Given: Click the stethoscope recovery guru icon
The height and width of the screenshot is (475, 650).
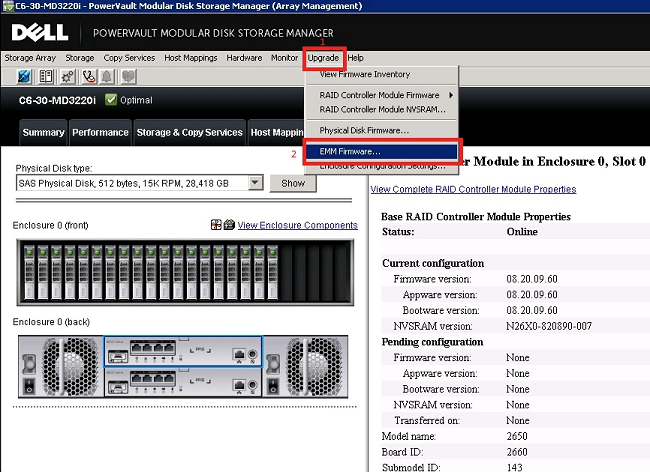Looking at the screenshot, I should click(88, 76).
